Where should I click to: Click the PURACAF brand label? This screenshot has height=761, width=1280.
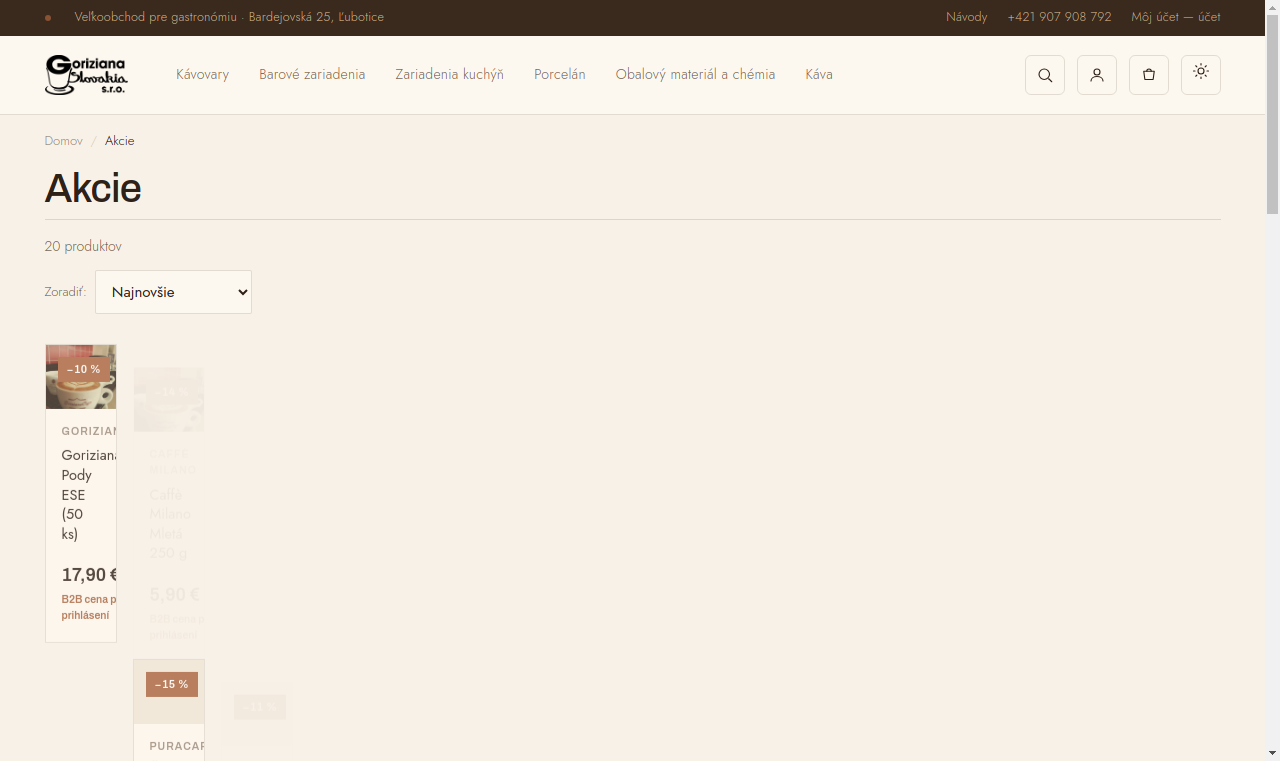pos(177,746)
